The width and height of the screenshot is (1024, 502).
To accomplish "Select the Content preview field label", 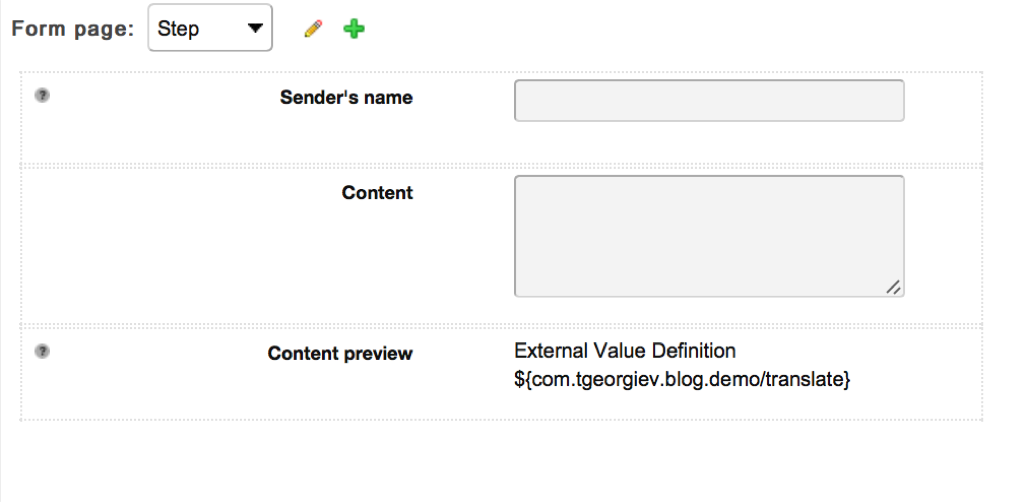I will click(x=340, y=353).
